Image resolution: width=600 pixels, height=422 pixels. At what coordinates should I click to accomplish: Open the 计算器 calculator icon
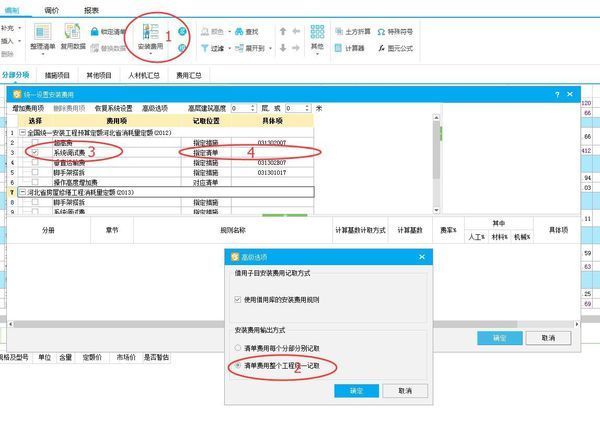pos(338,48)
